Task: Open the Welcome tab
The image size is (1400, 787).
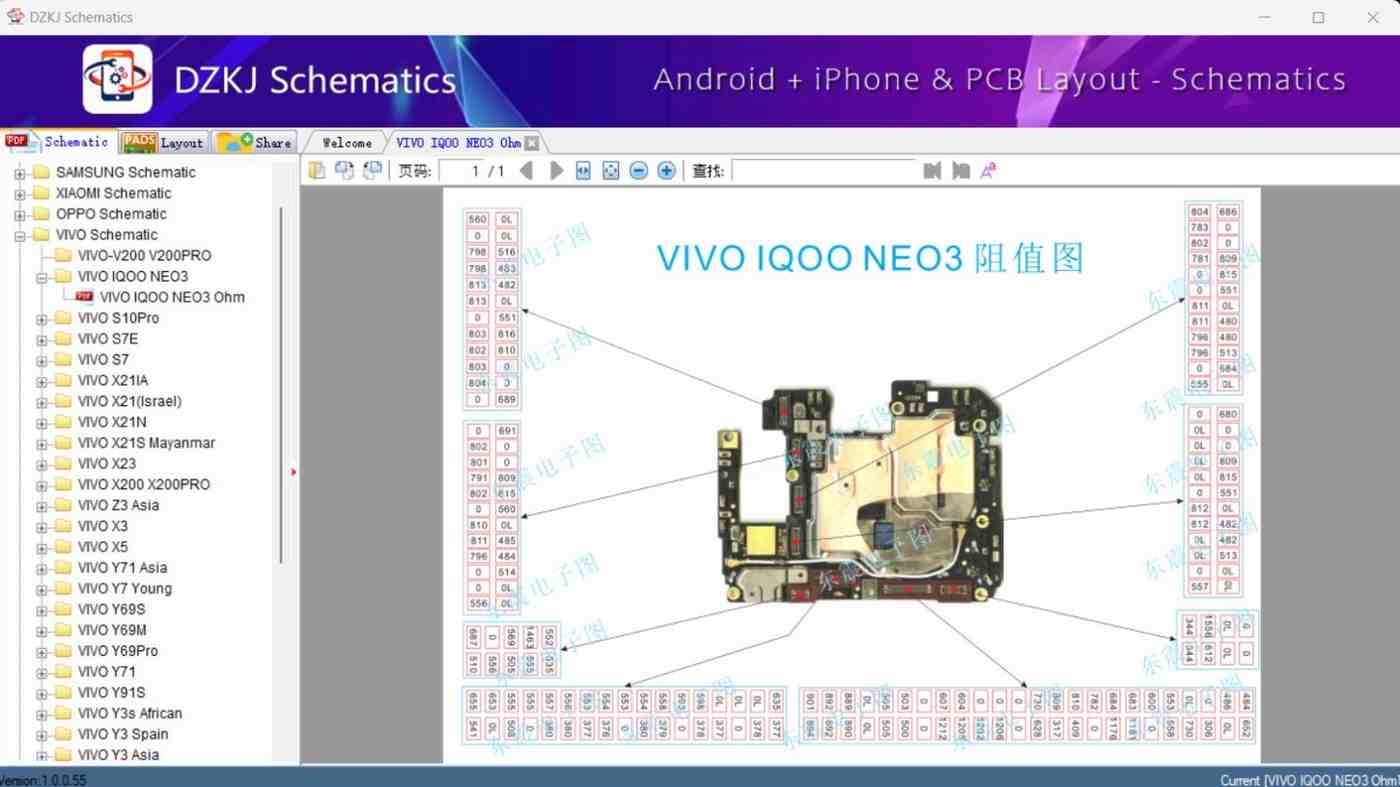Action: point(346,143)
